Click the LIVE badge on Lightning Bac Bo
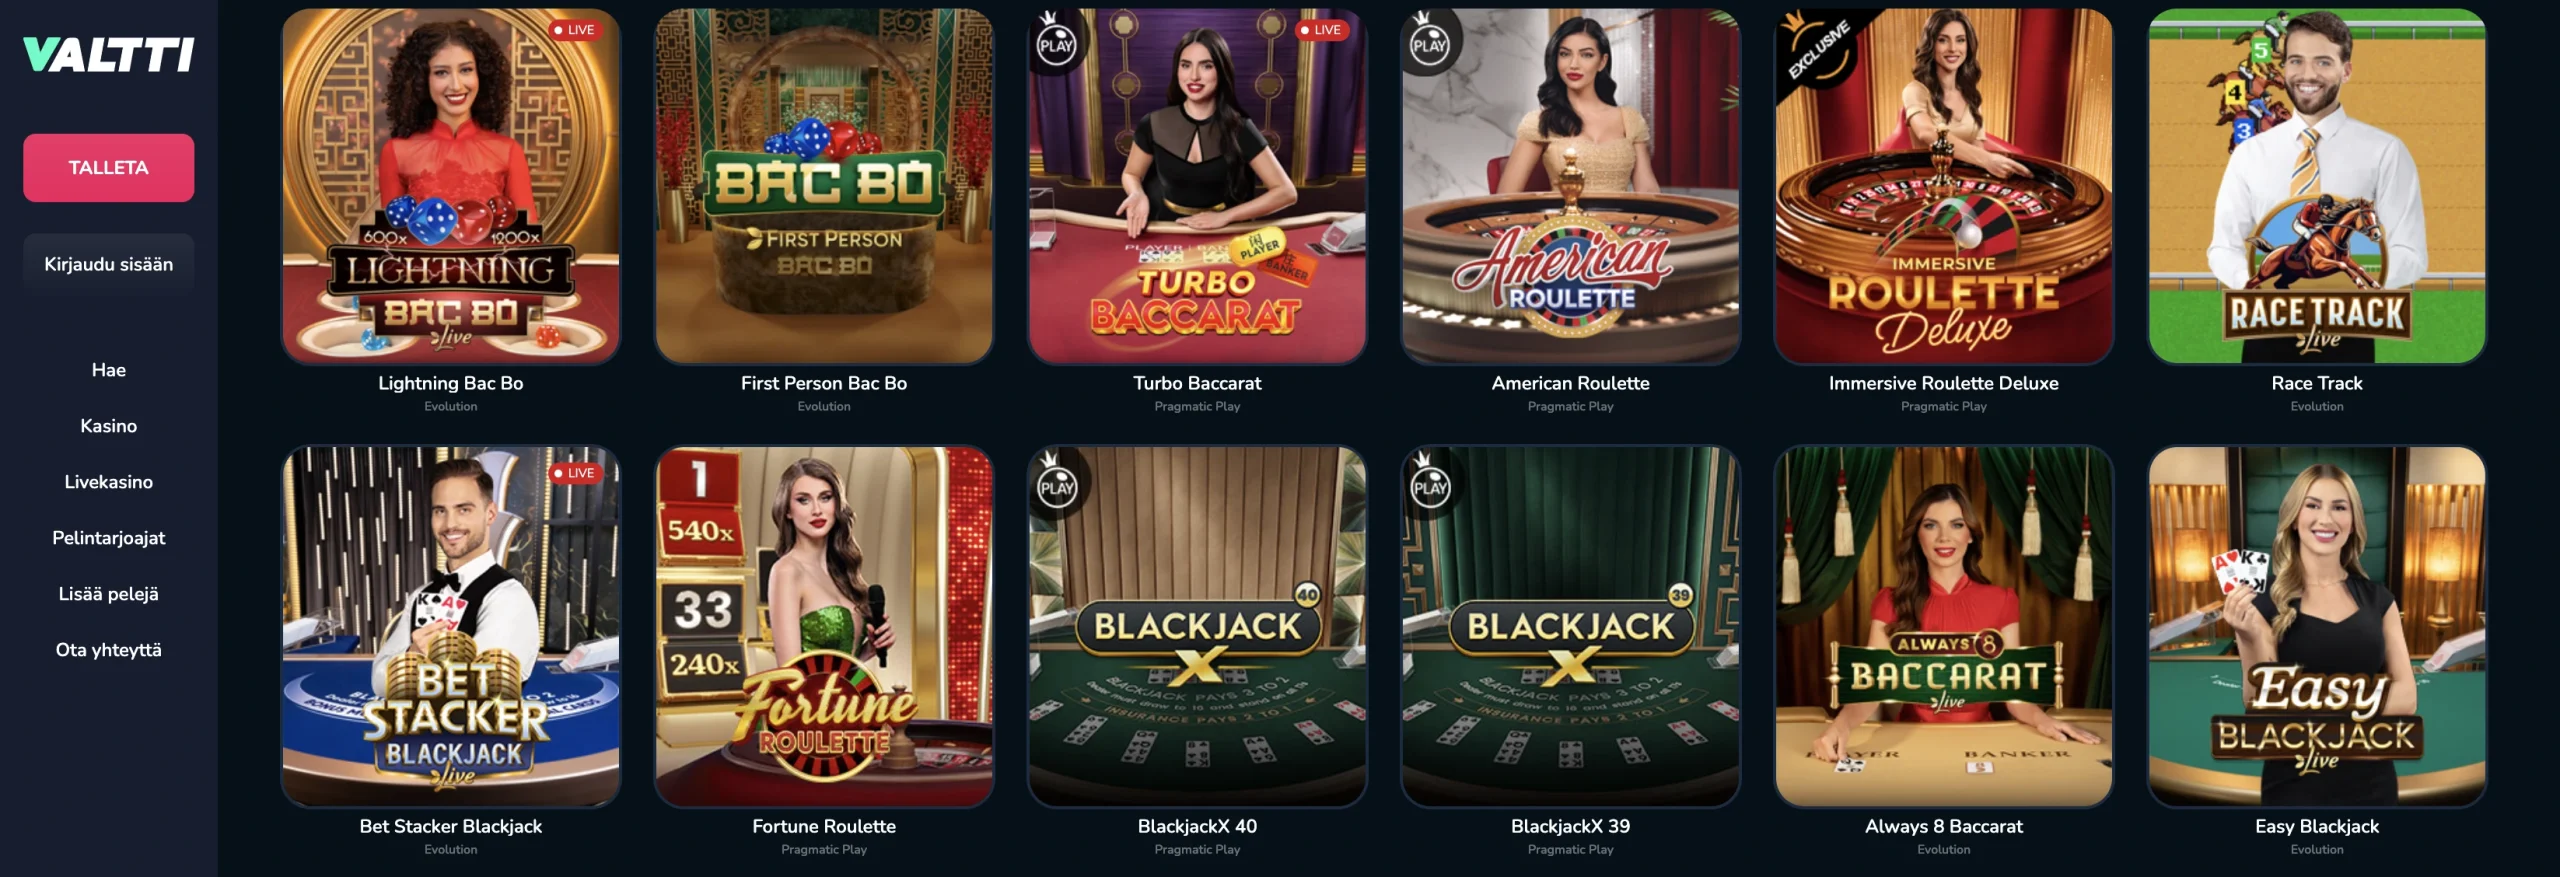The width and height of the screenshot is (2560, 877). pos(574,30)
